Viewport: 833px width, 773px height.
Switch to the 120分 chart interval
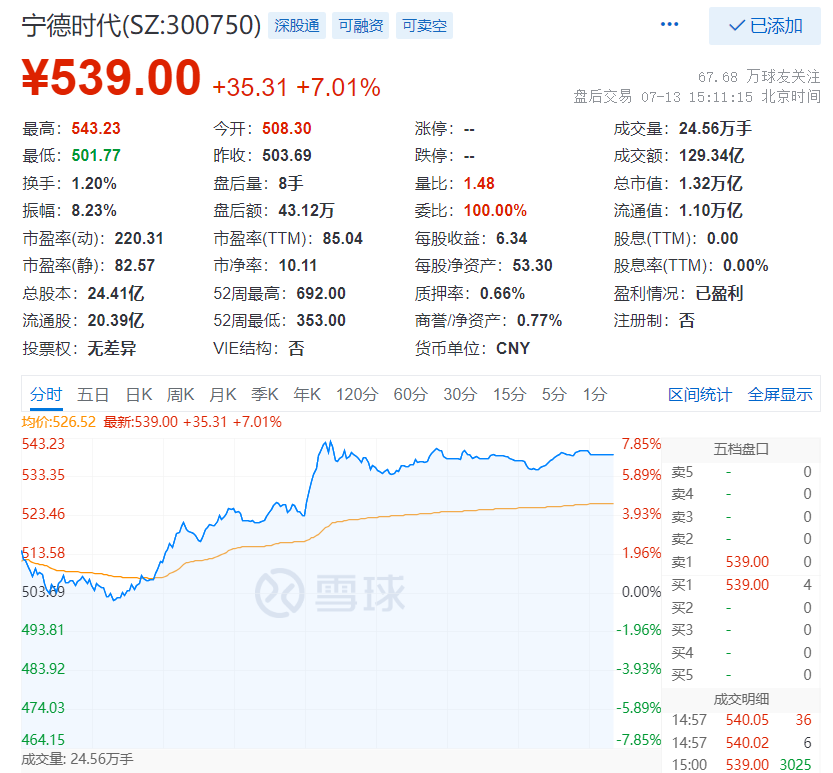(356, 394)
